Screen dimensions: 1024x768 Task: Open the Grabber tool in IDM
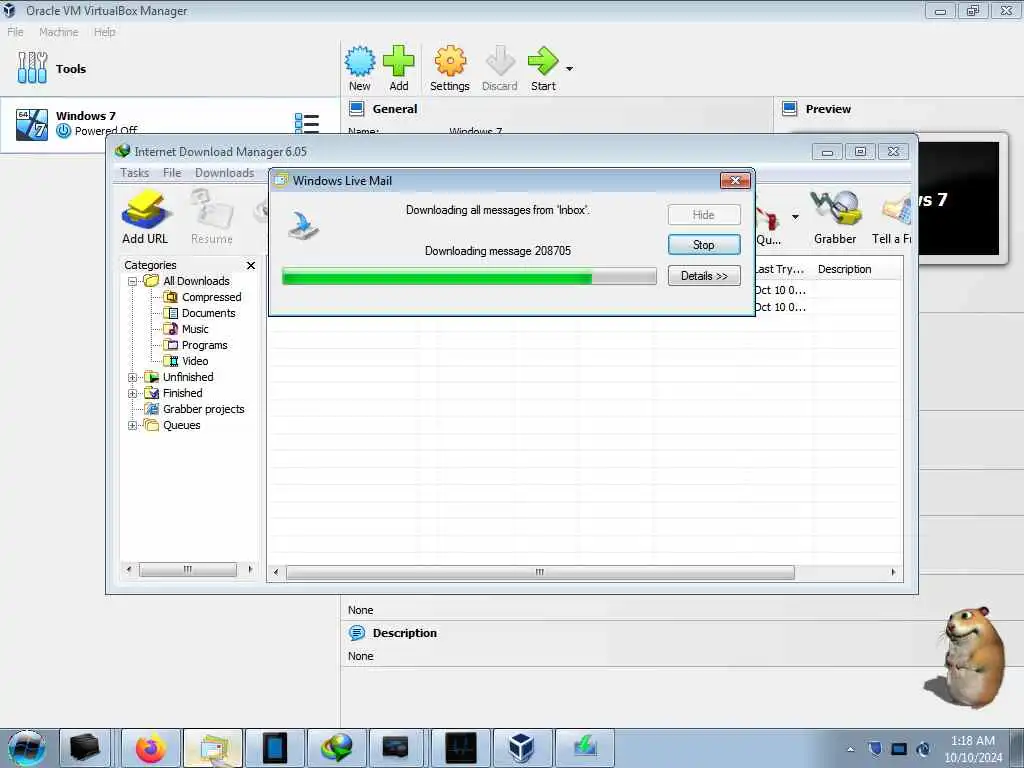835,208
